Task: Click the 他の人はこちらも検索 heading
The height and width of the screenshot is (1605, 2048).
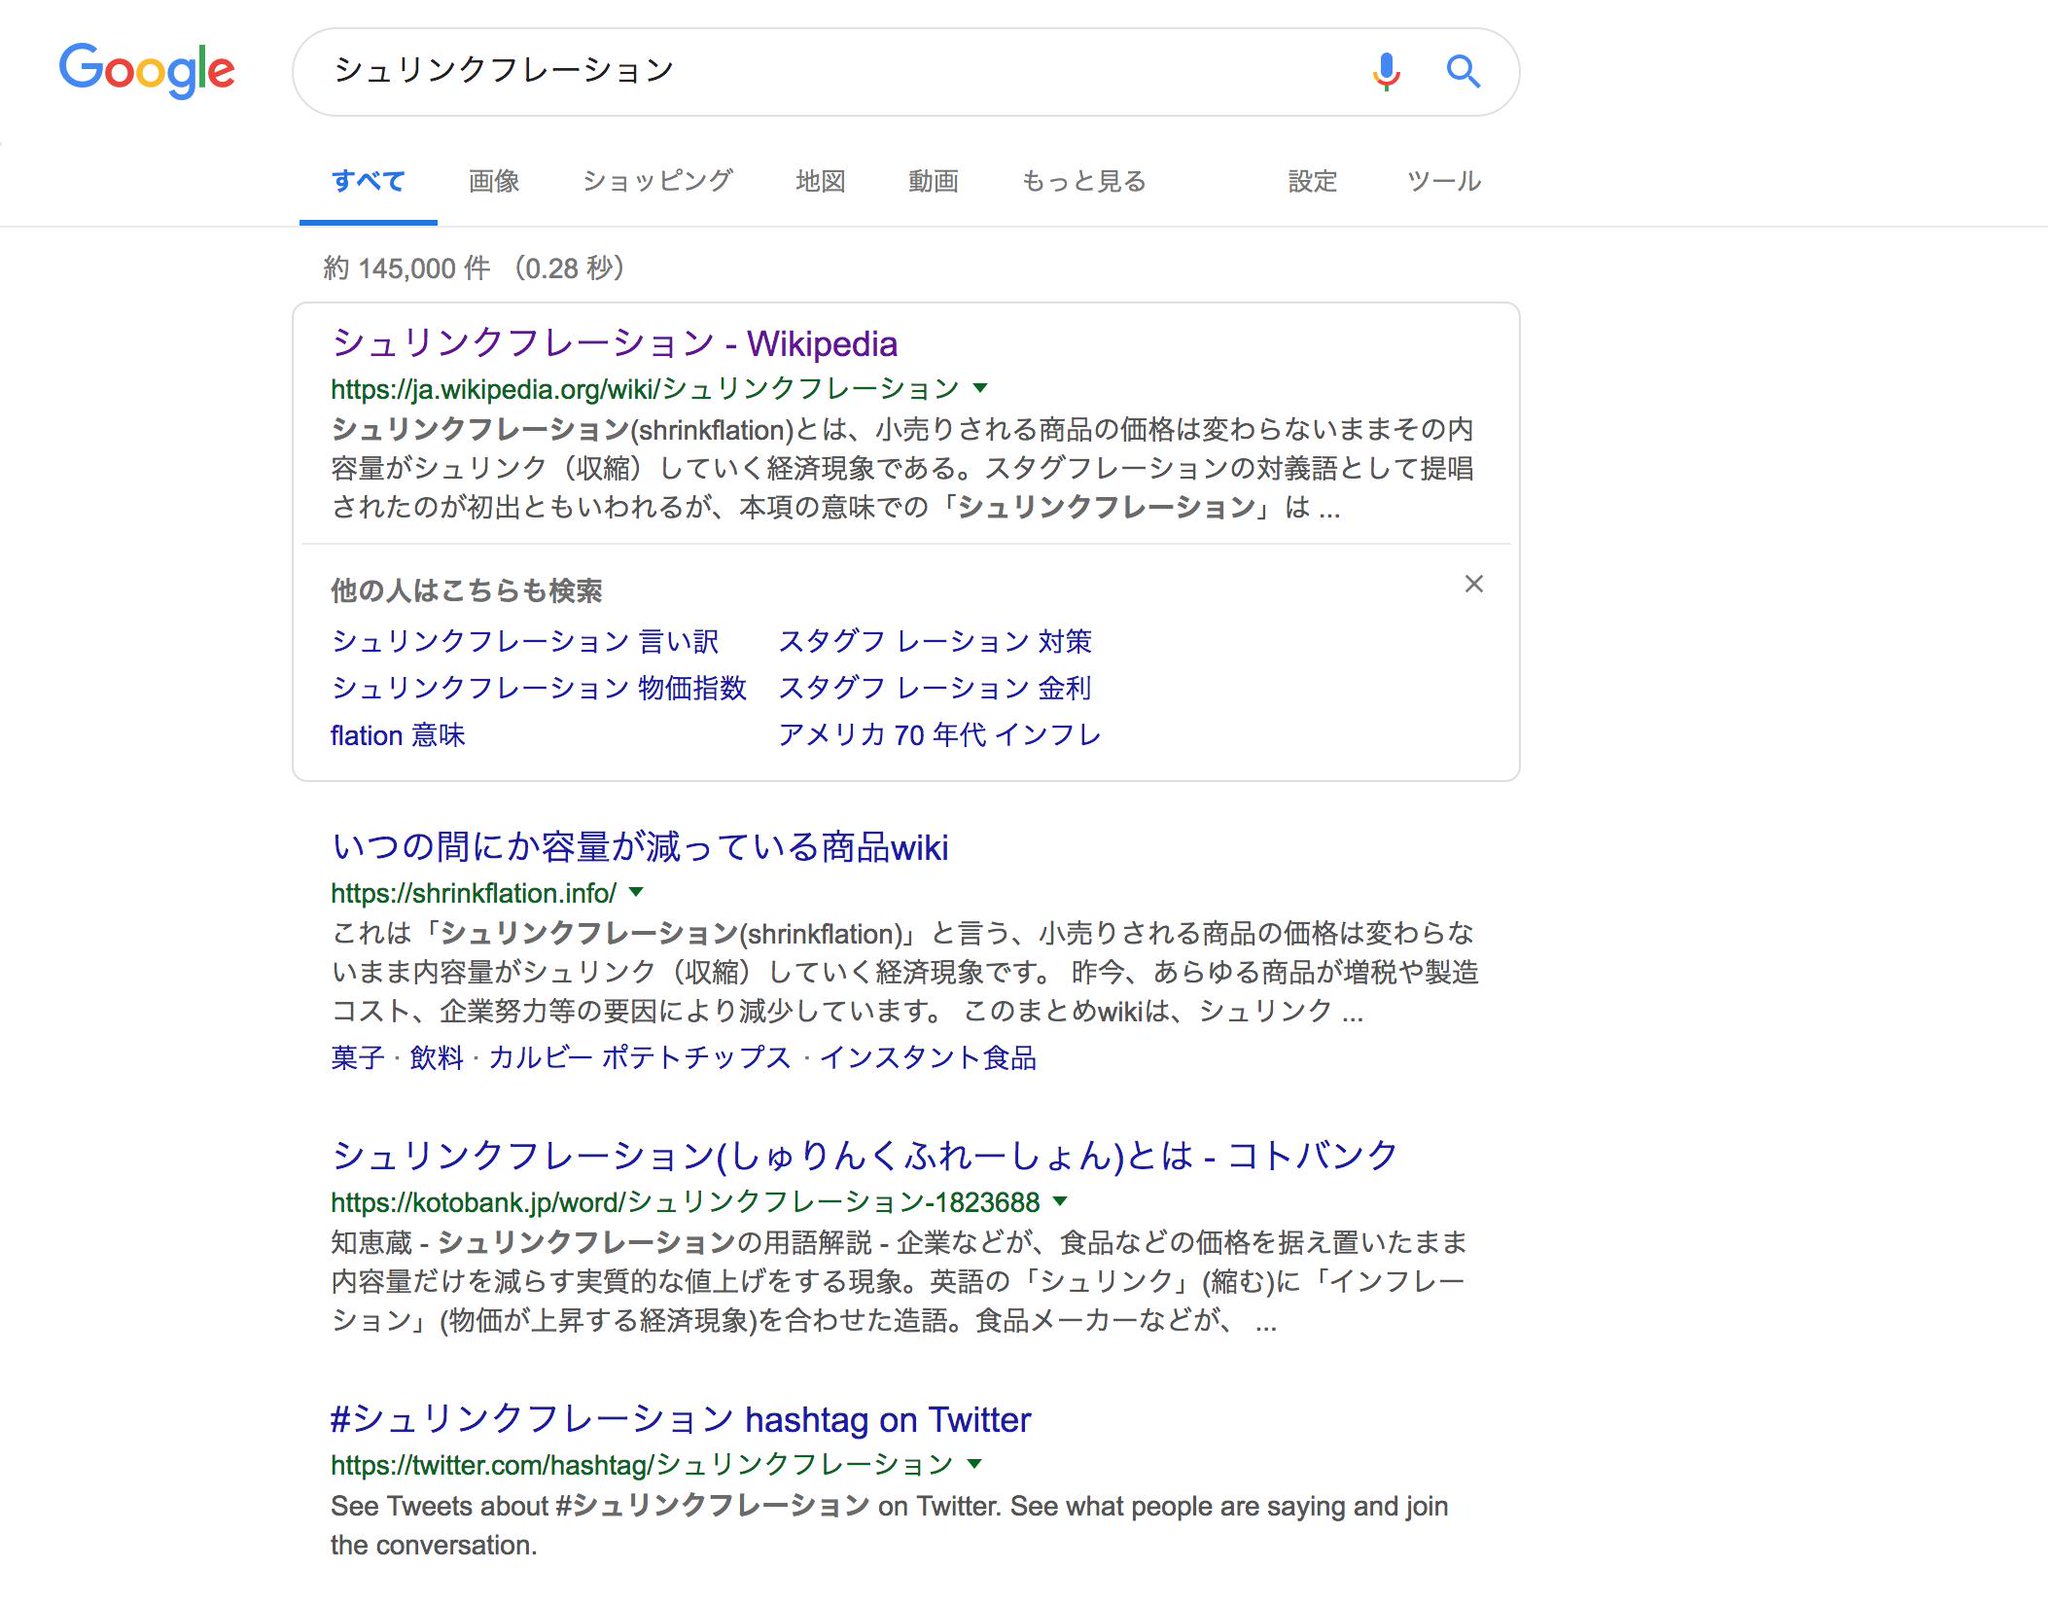Action: click(466, 591)
